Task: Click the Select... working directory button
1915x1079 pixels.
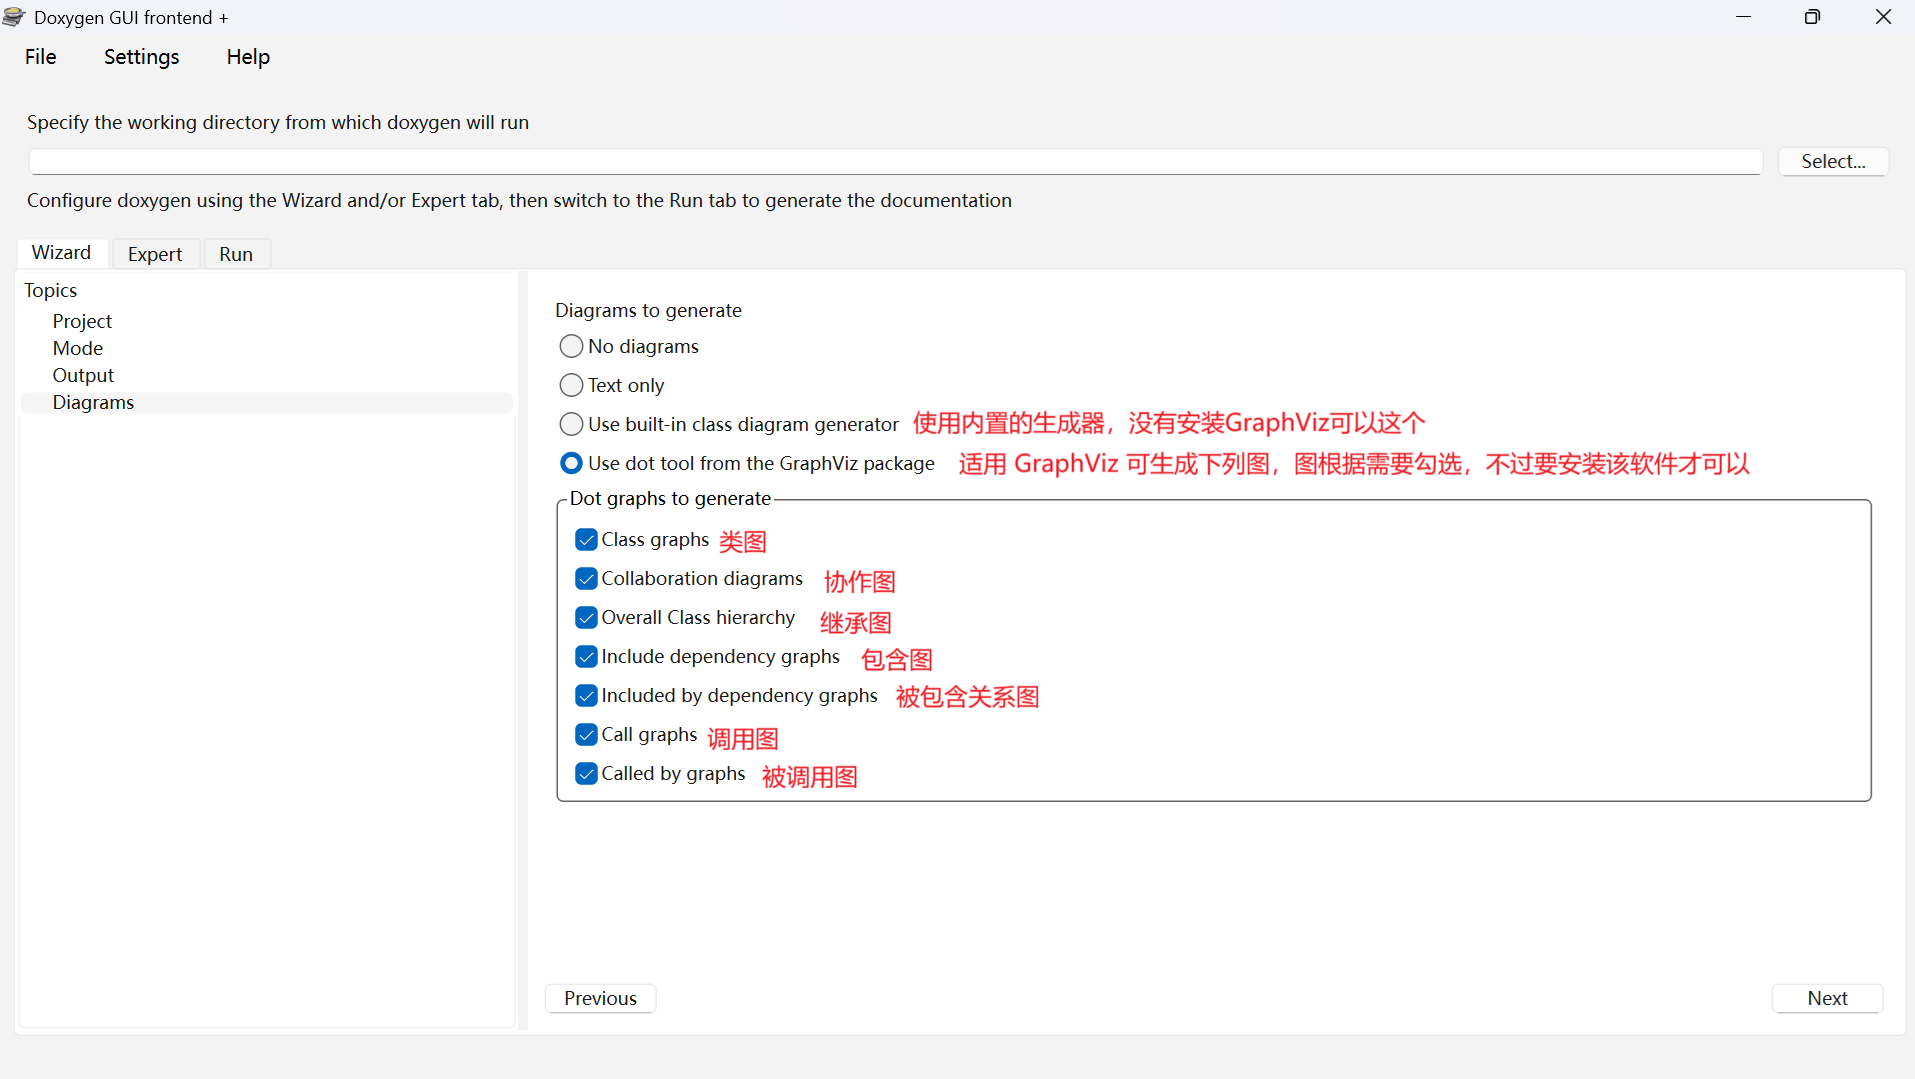Action: [1833, 161]
